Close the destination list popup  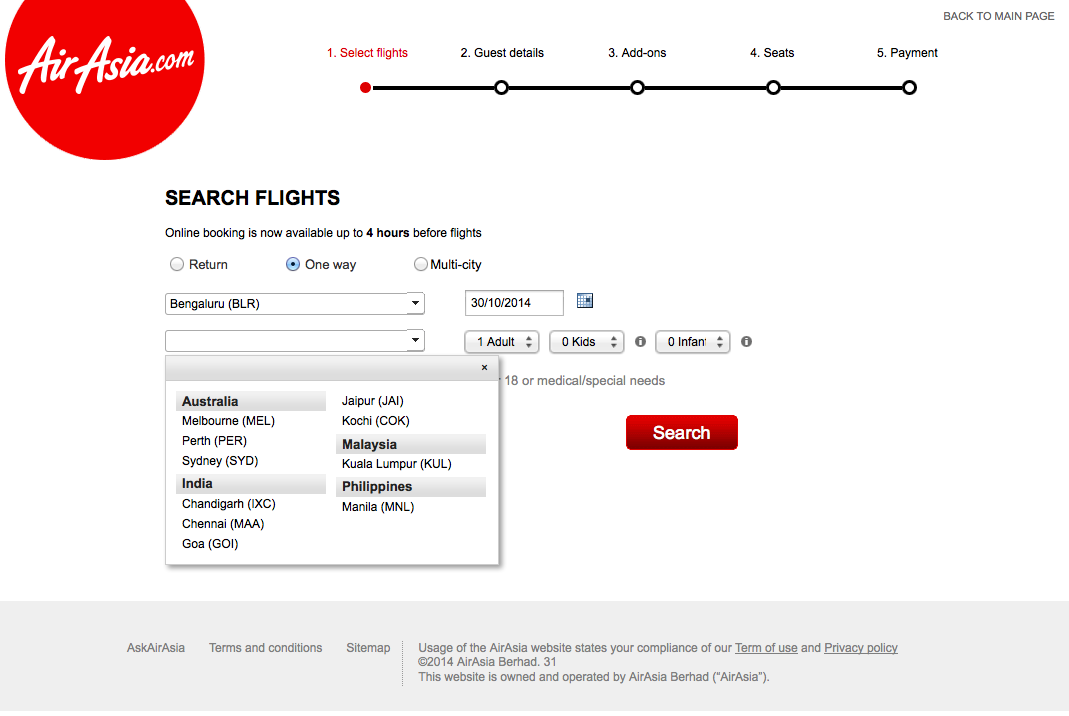[x=485, y=368]
